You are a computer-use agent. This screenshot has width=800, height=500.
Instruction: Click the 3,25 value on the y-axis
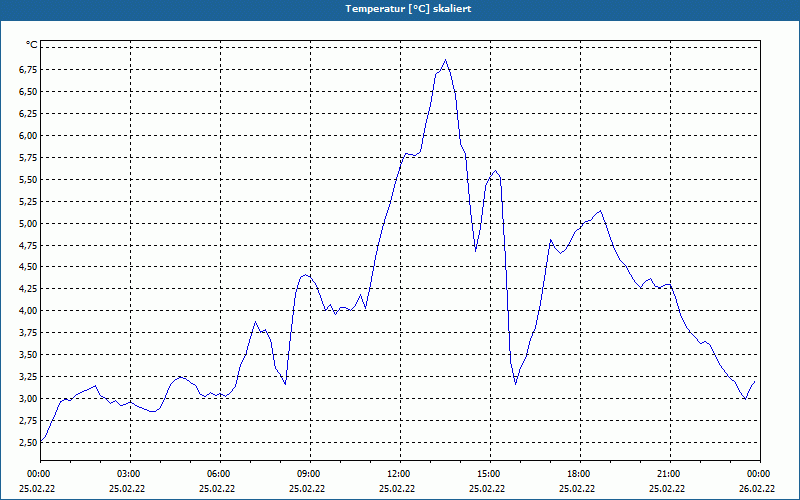pos(28,376)
